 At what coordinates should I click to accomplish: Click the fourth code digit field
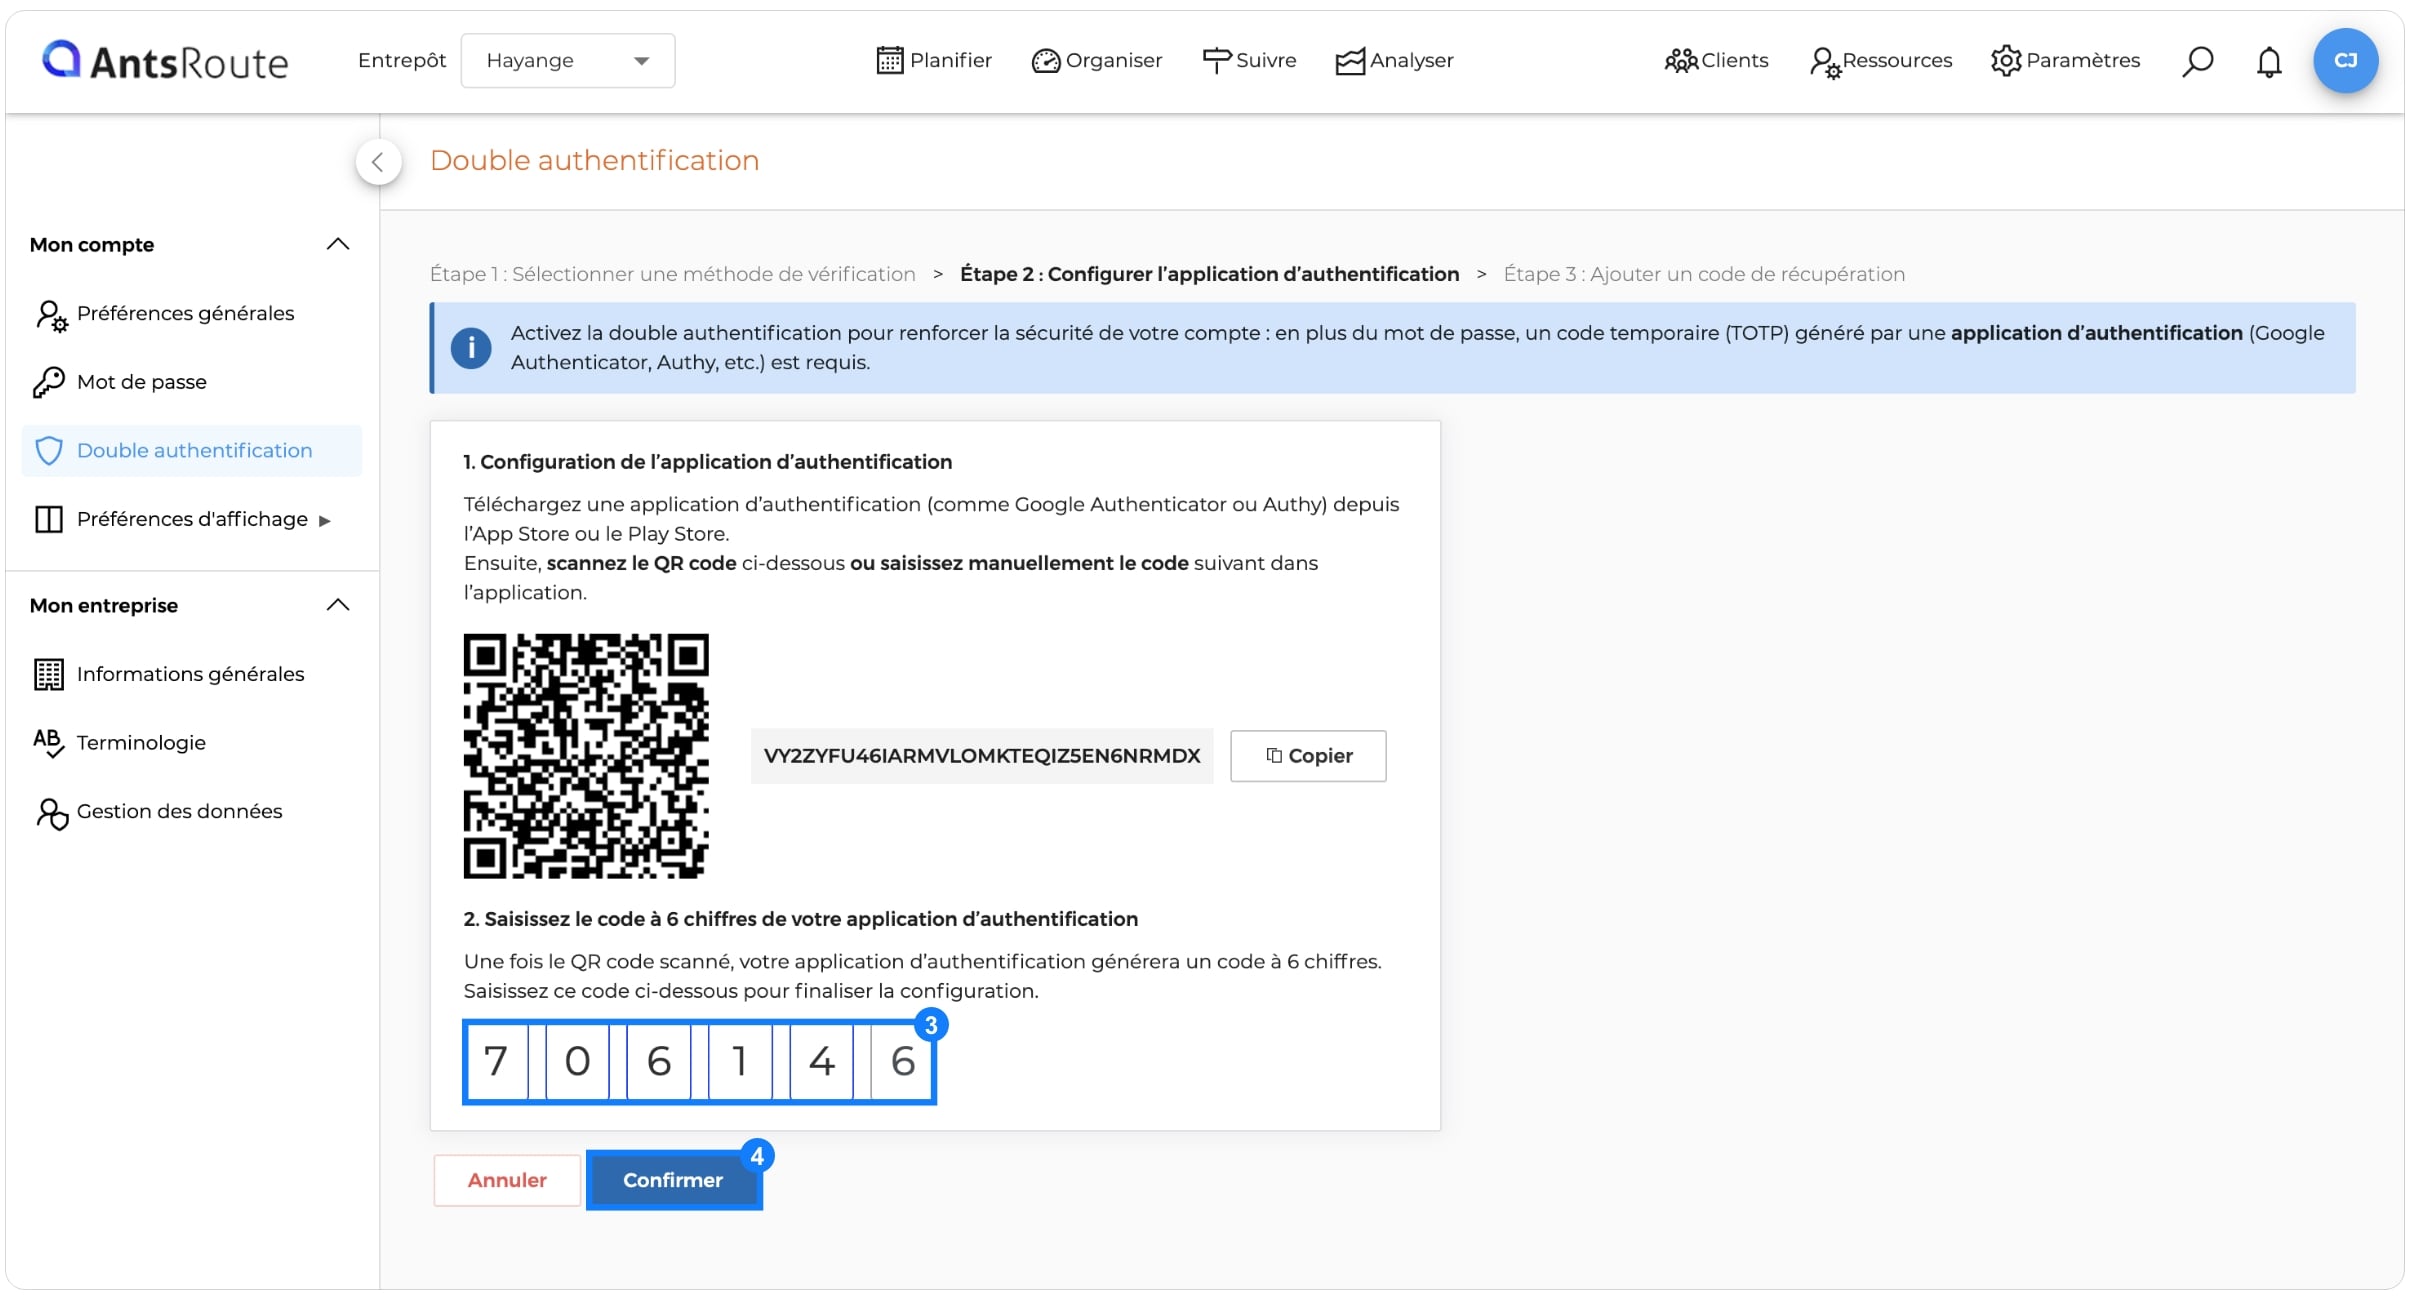pos(740,1061)
